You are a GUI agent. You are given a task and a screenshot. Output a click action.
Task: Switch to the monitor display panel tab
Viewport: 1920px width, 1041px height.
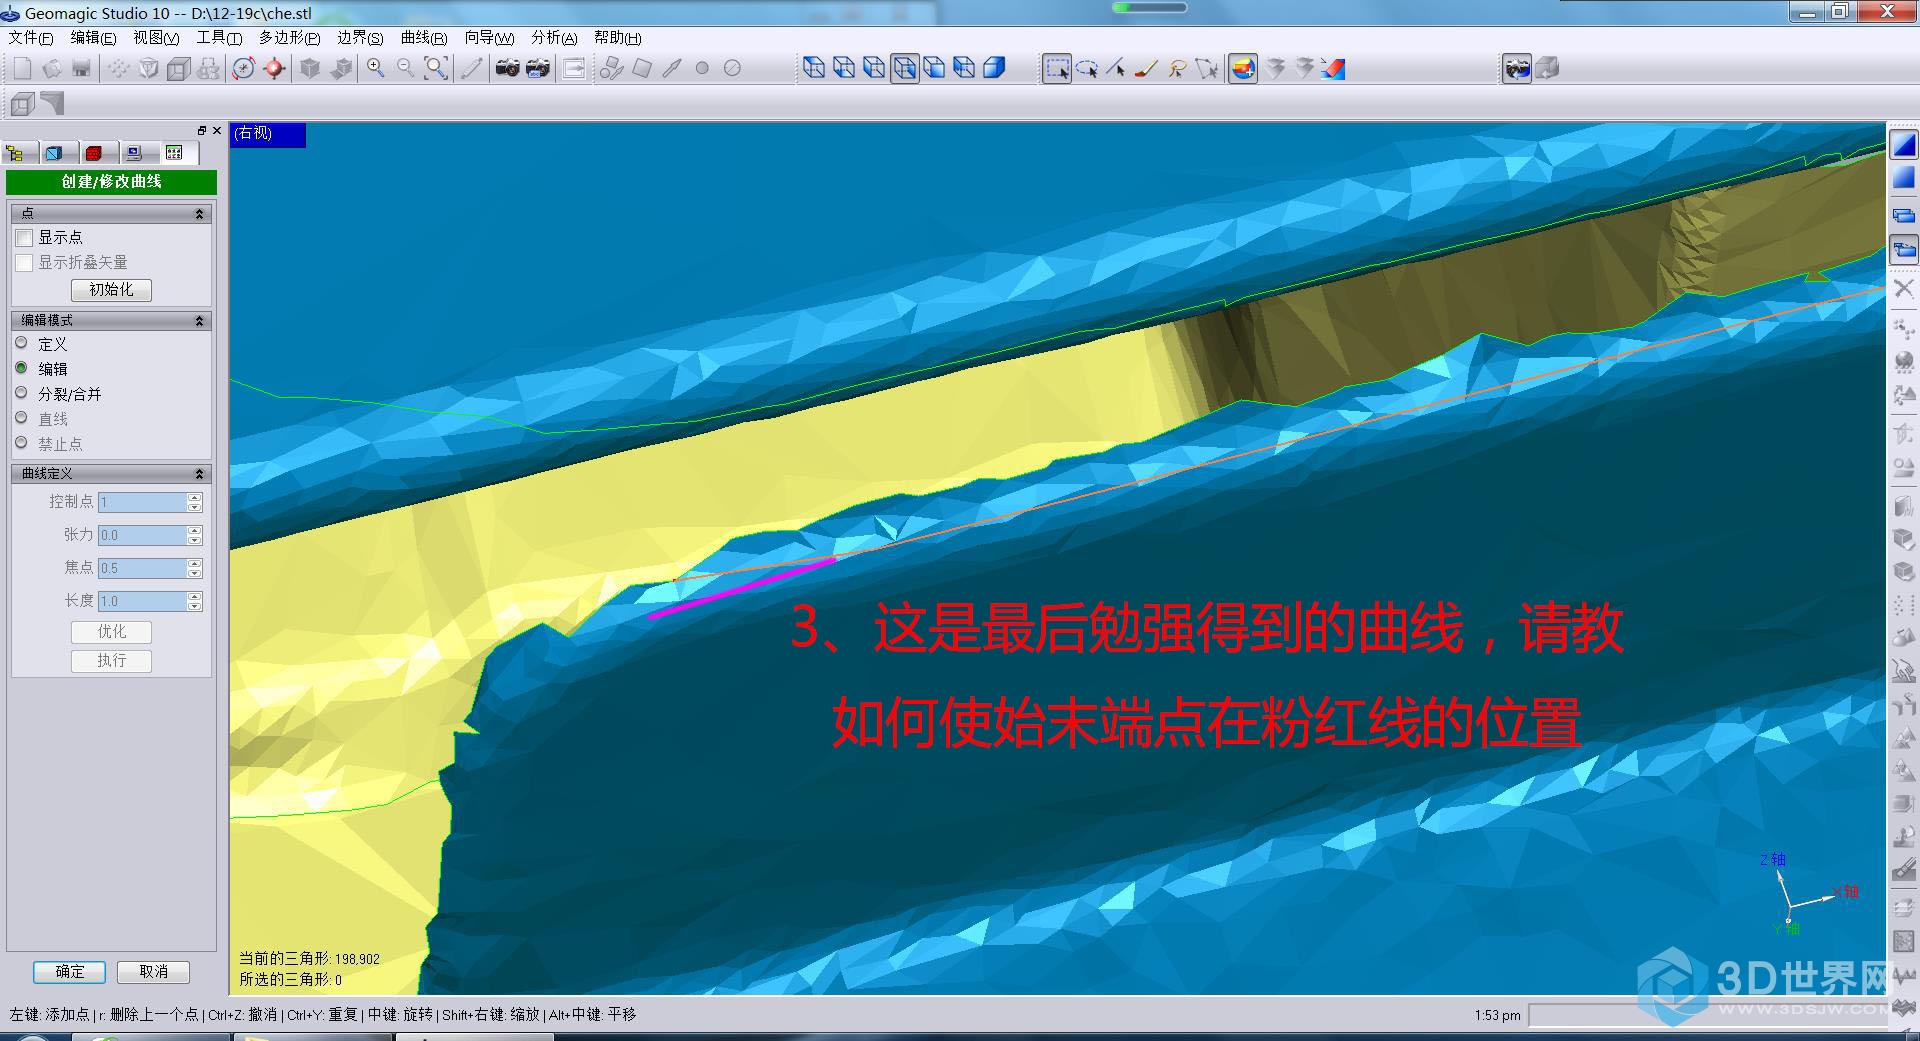pos(134,153)
